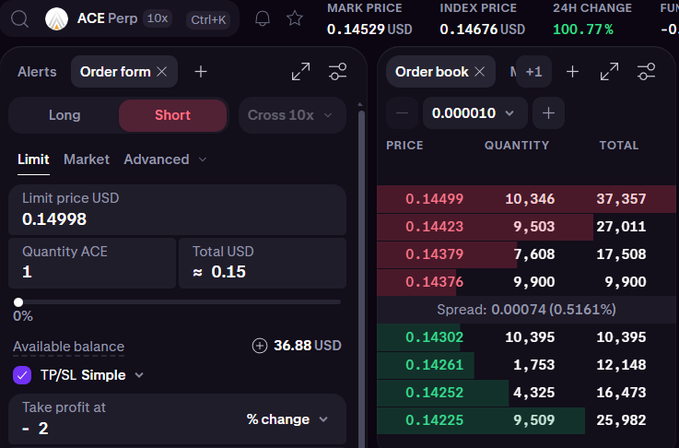This screenshot has height=448, width=679.
Task: Select ask price 0.14423 in order book
Action: 434,227
